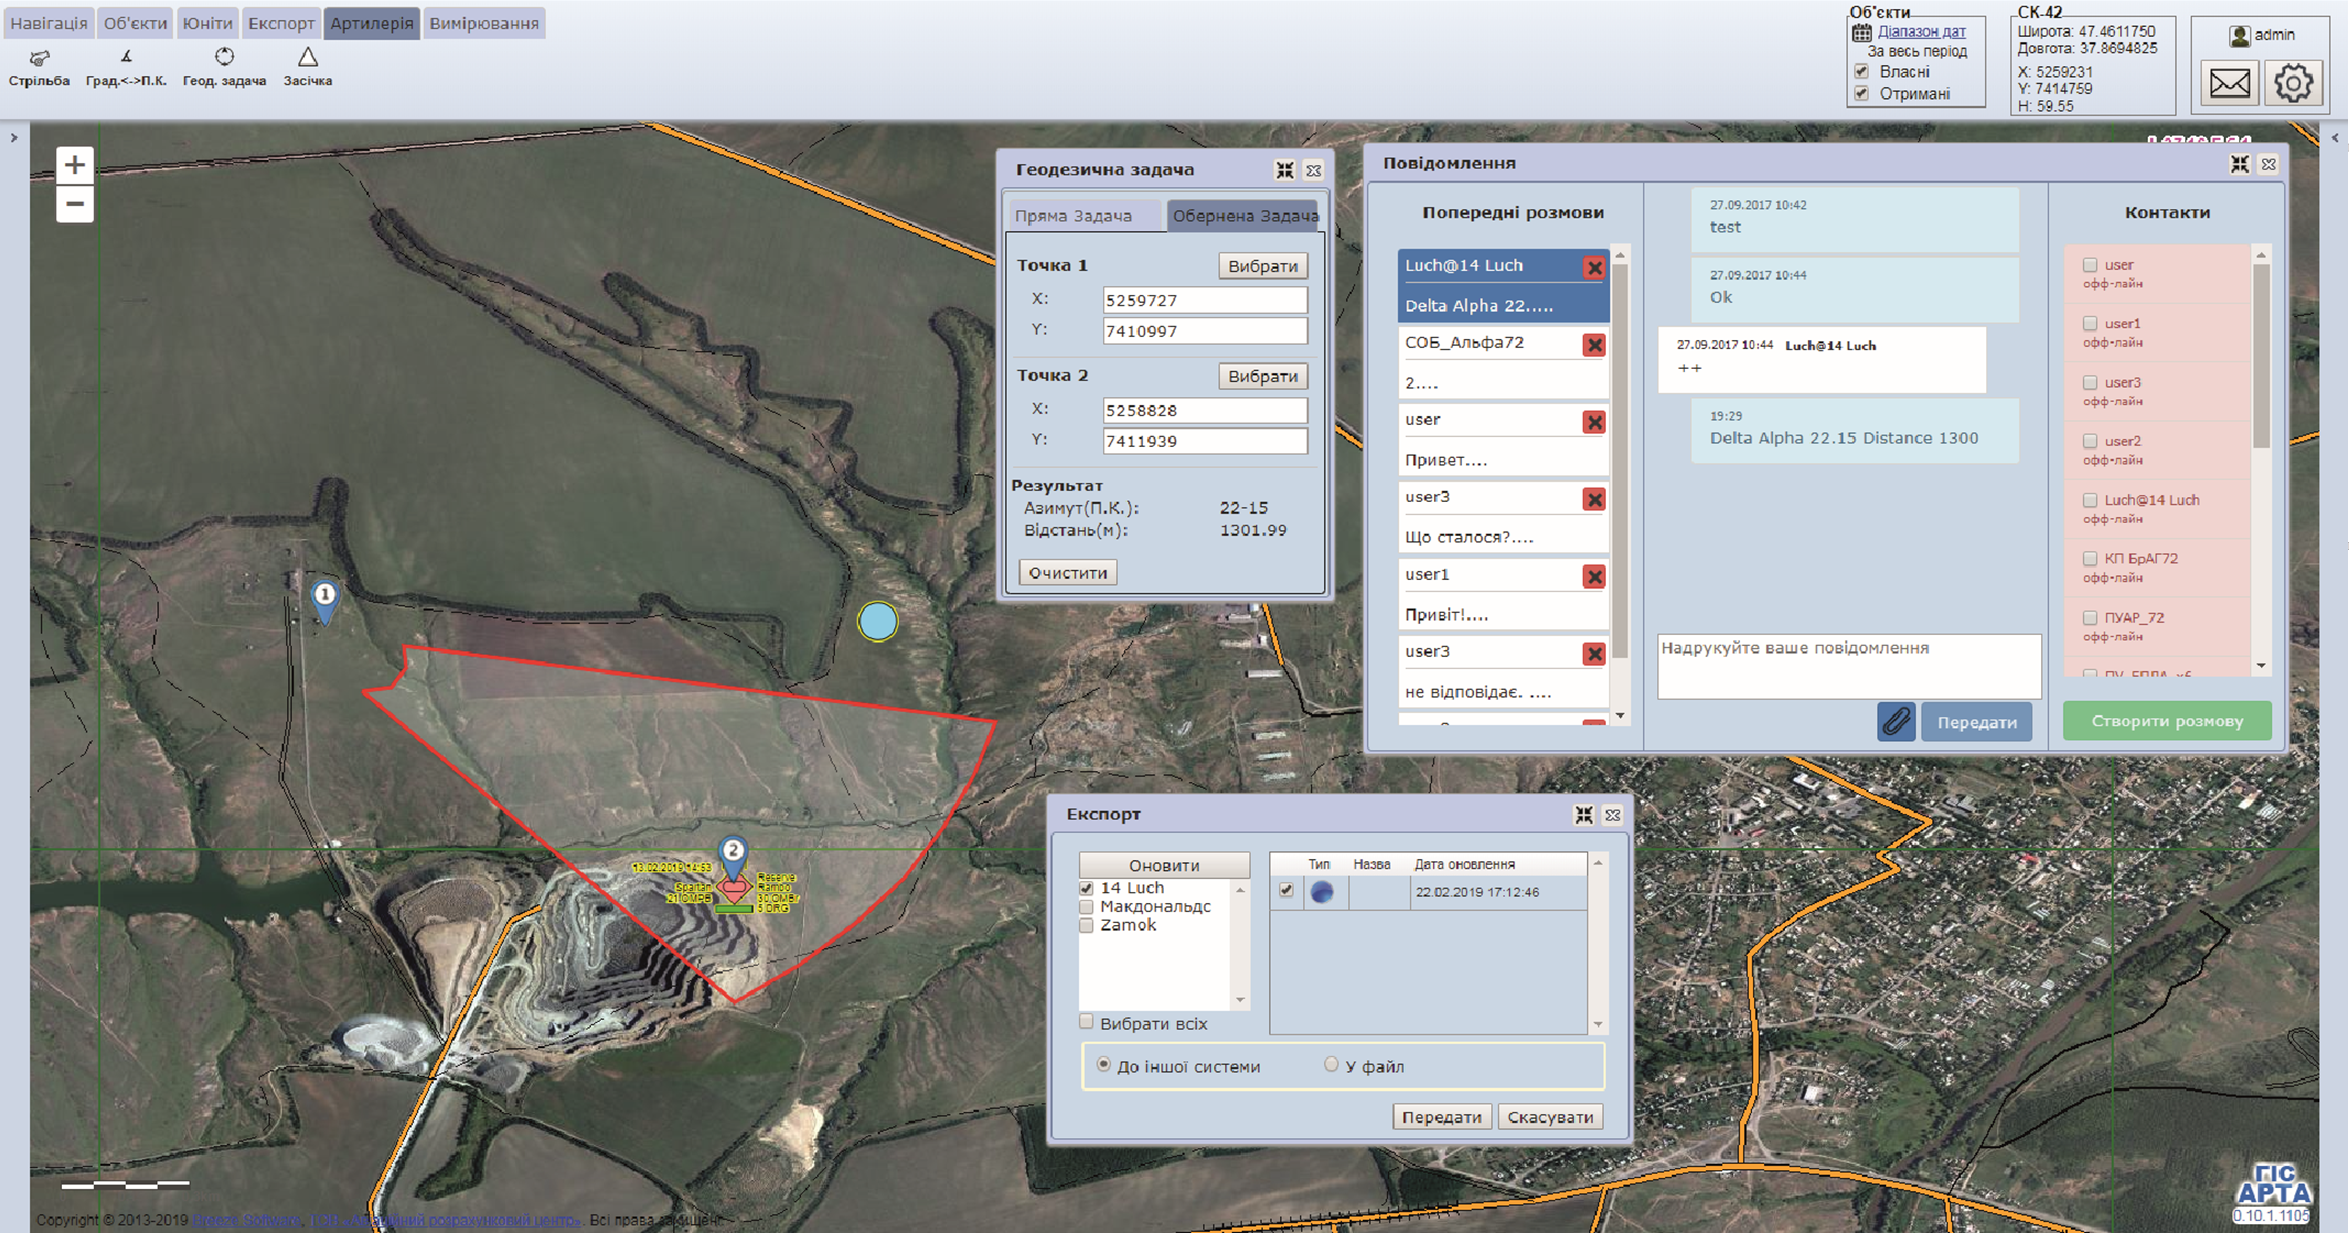The image size is (2349, 1233).
Task: Toggle the Власні objects checkbox
Action: point(1861,71)
